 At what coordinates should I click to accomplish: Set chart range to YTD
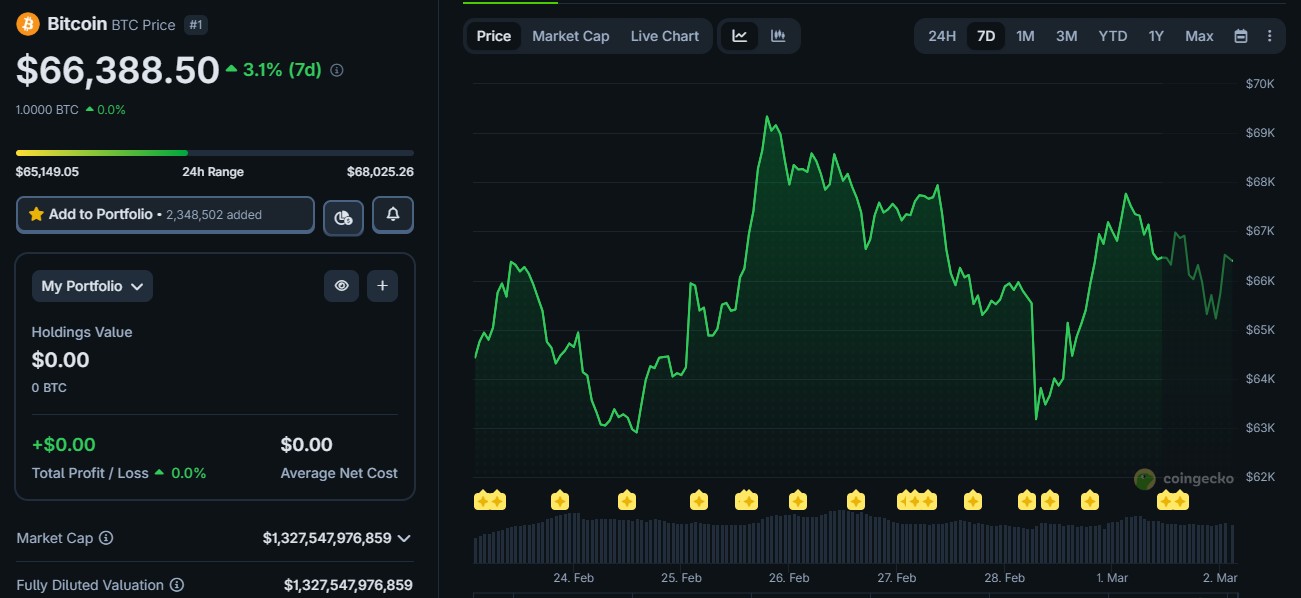[1113, 36]
